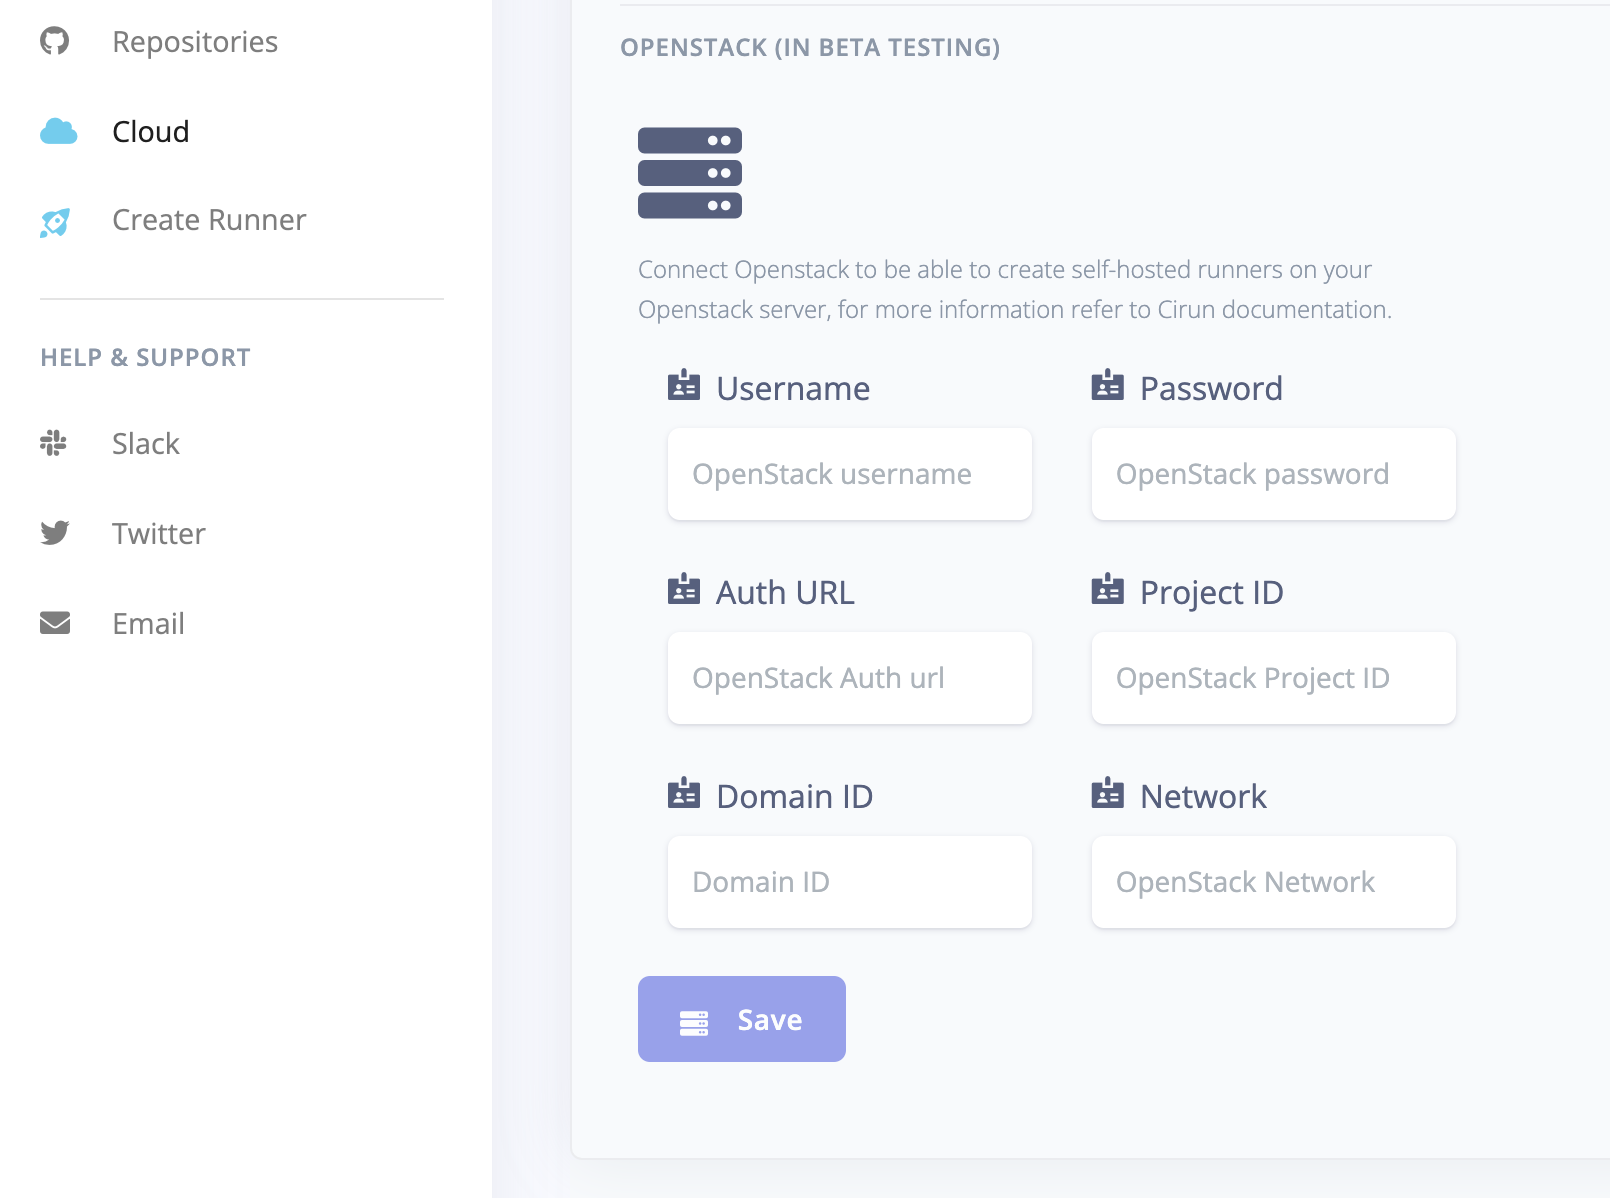The height and width of the screenshot is (1198, 1610).
Task: Select the Cloud sidebar entry
Action: coord(150,132)
